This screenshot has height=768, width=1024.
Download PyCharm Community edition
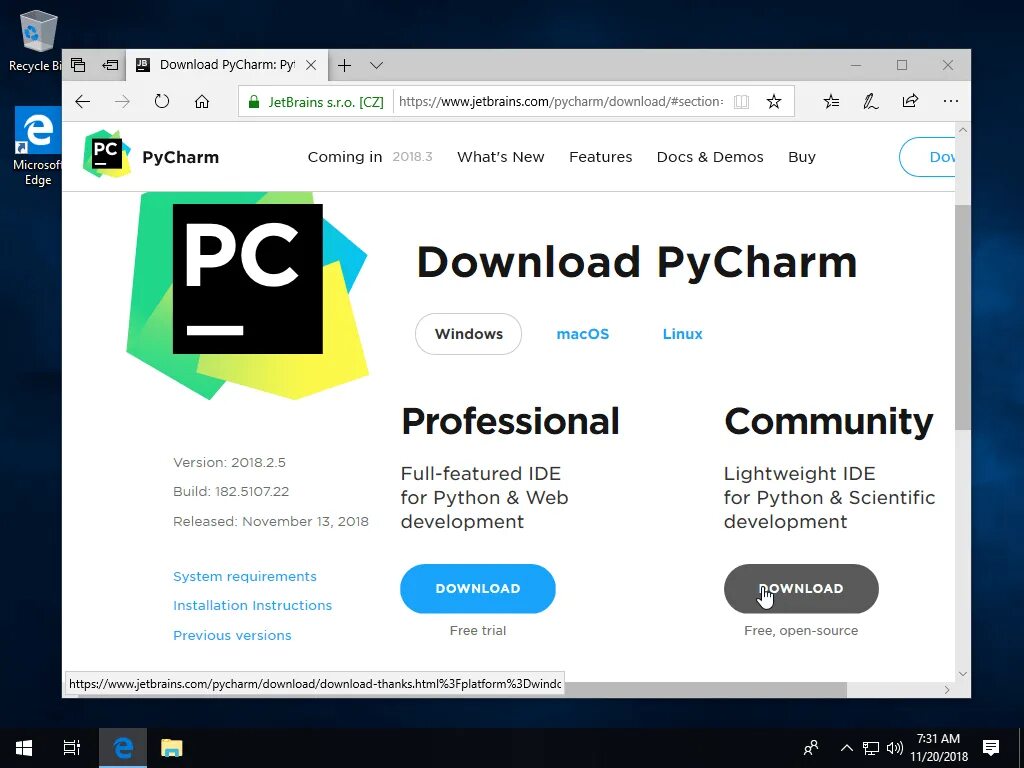pyautogui.click(x=801, y=588)
